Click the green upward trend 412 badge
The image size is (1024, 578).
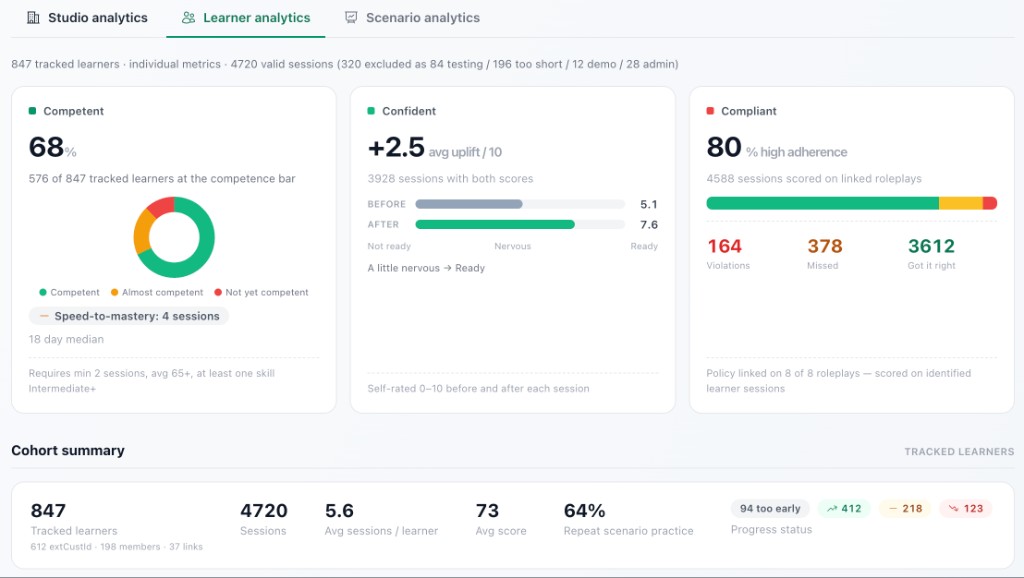coord(844,508)
